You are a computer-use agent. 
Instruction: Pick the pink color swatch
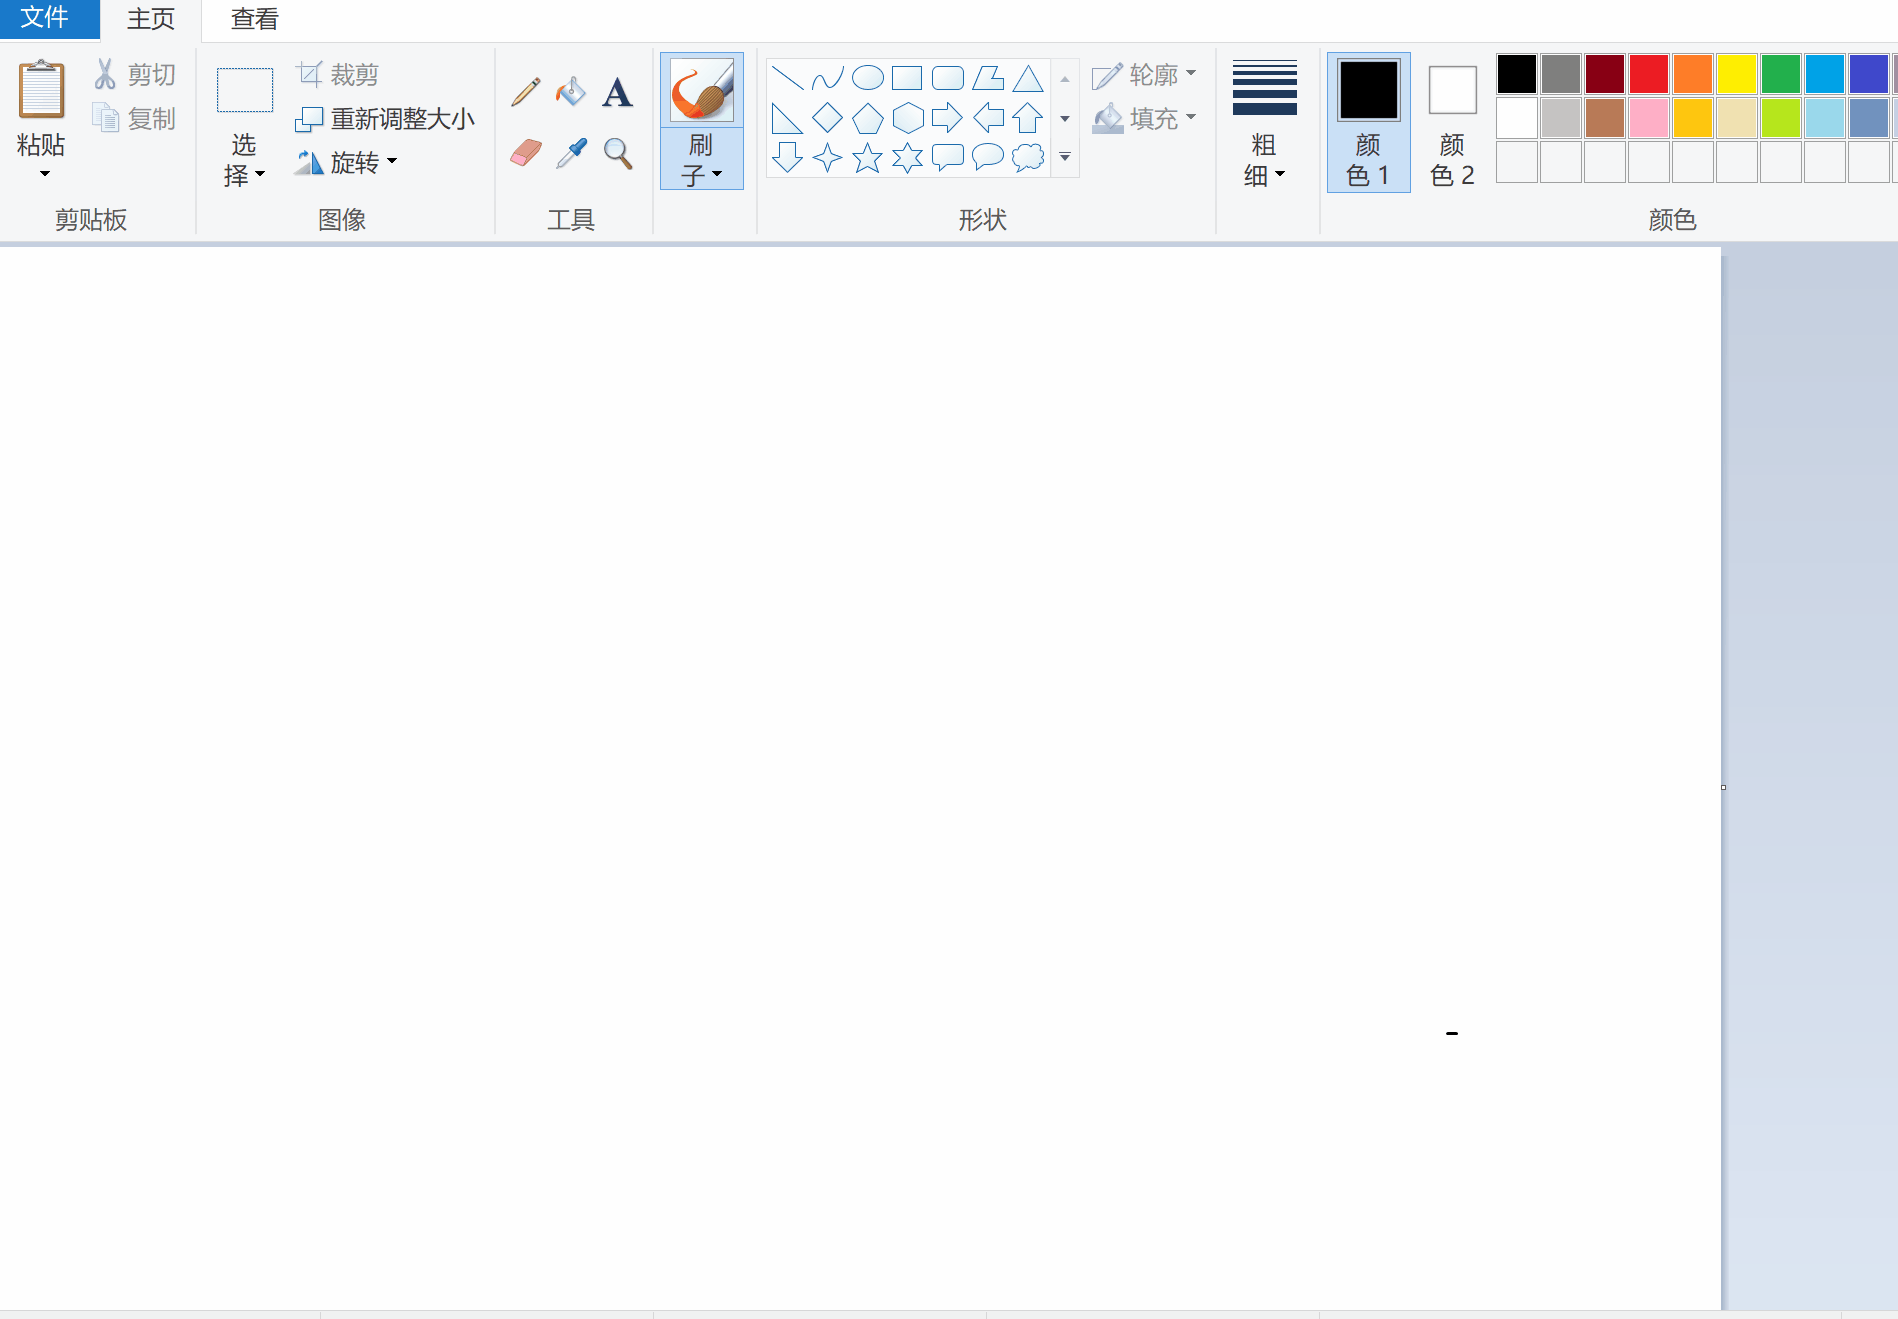pyautogui.click(x=1648, y=118)
